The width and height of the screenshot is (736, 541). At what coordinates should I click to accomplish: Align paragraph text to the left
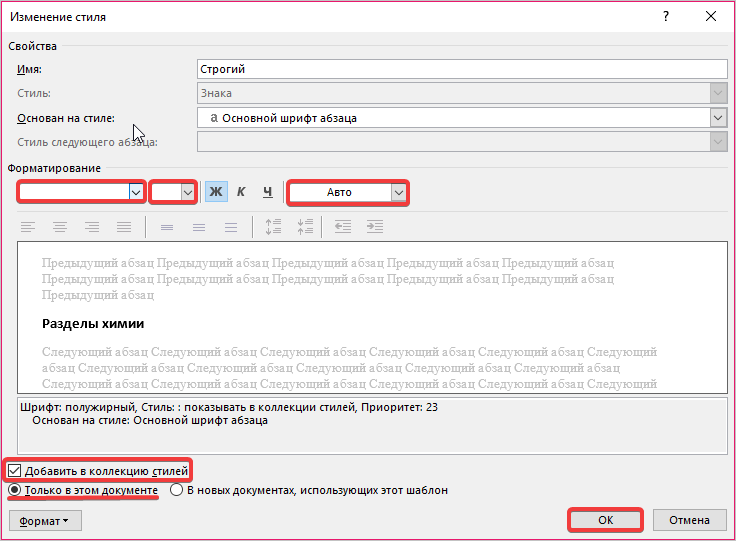tap(28, 227)
